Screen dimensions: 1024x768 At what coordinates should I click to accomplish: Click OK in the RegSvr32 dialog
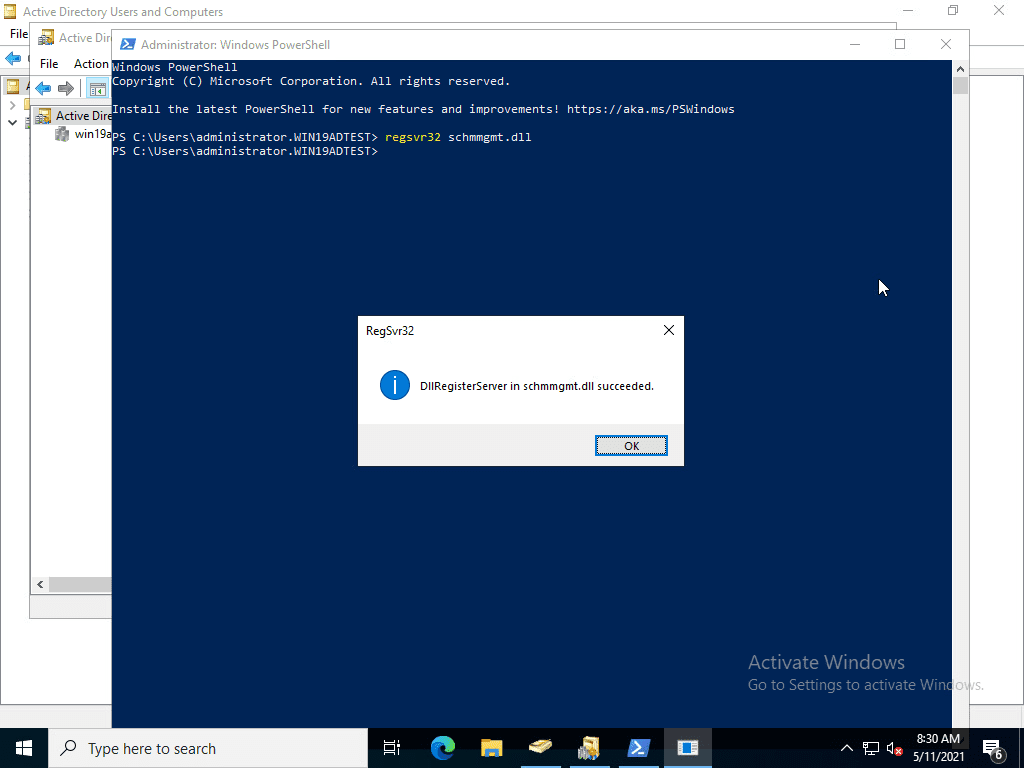(x=631, y=445)
